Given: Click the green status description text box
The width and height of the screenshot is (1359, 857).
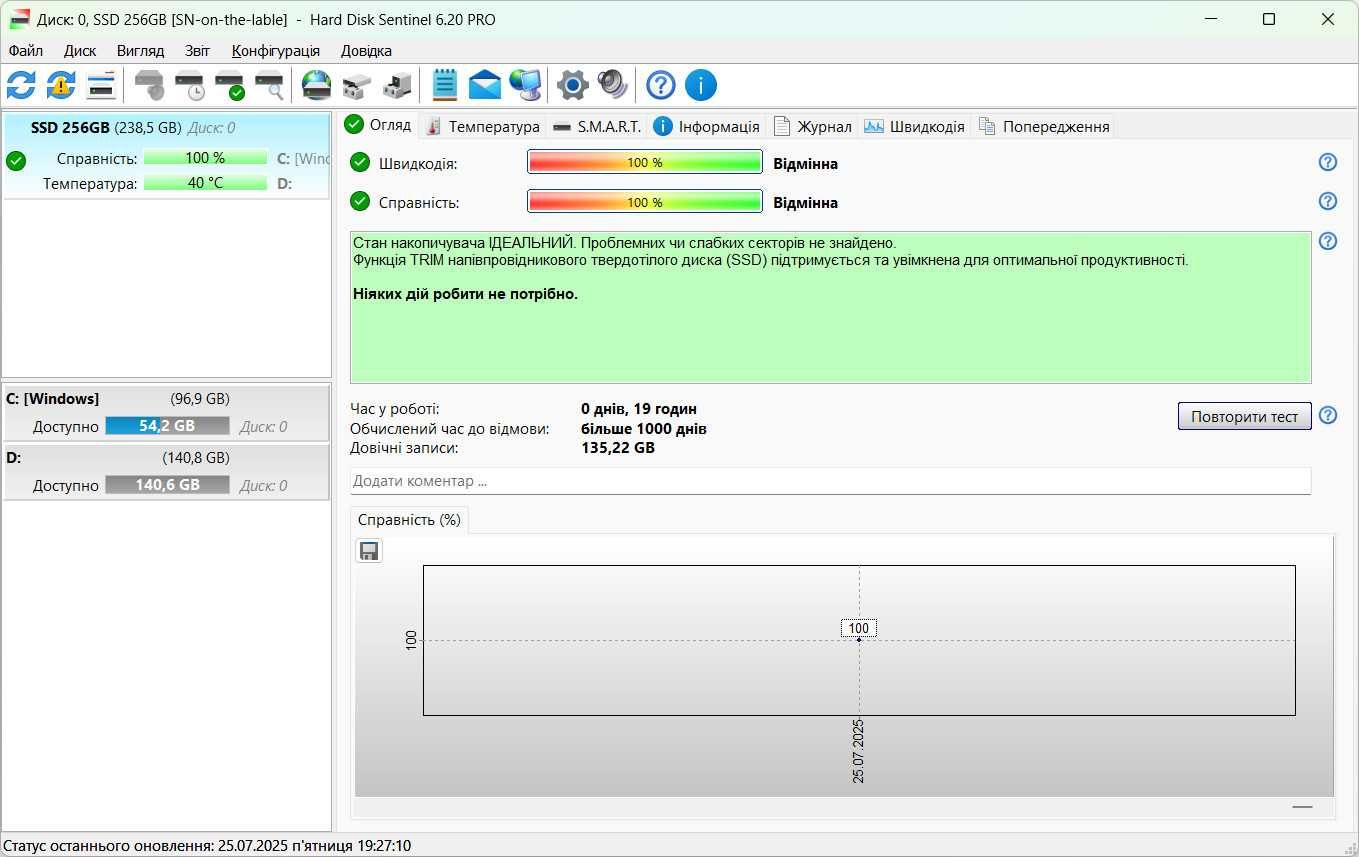Looking at the screenshot, I should (x=830, y=307).
